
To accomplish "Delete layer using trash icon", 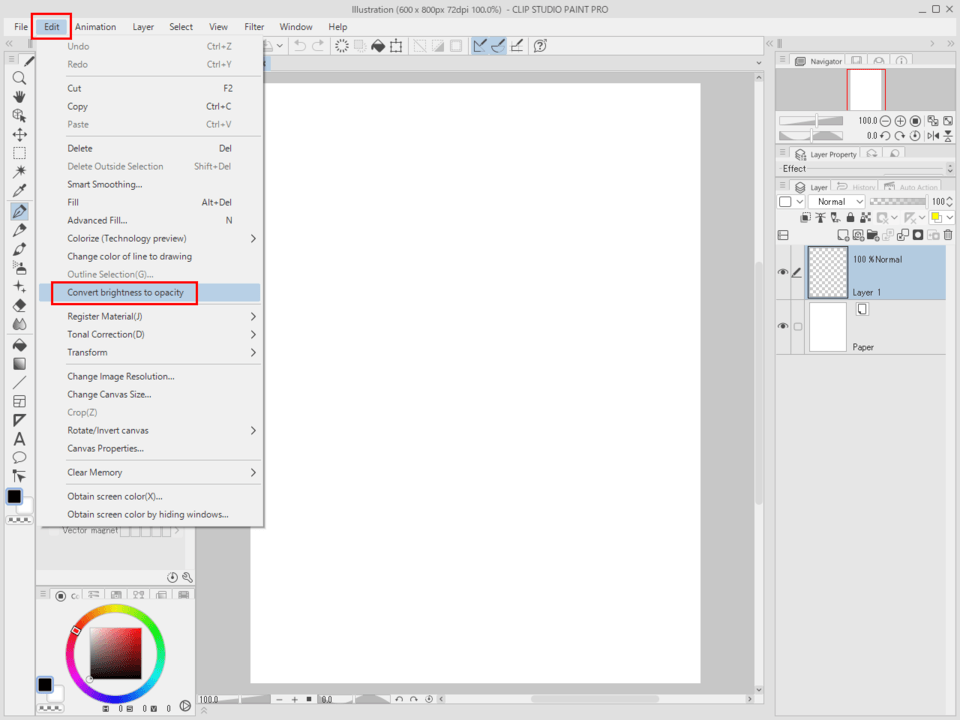I will (947, 235).
